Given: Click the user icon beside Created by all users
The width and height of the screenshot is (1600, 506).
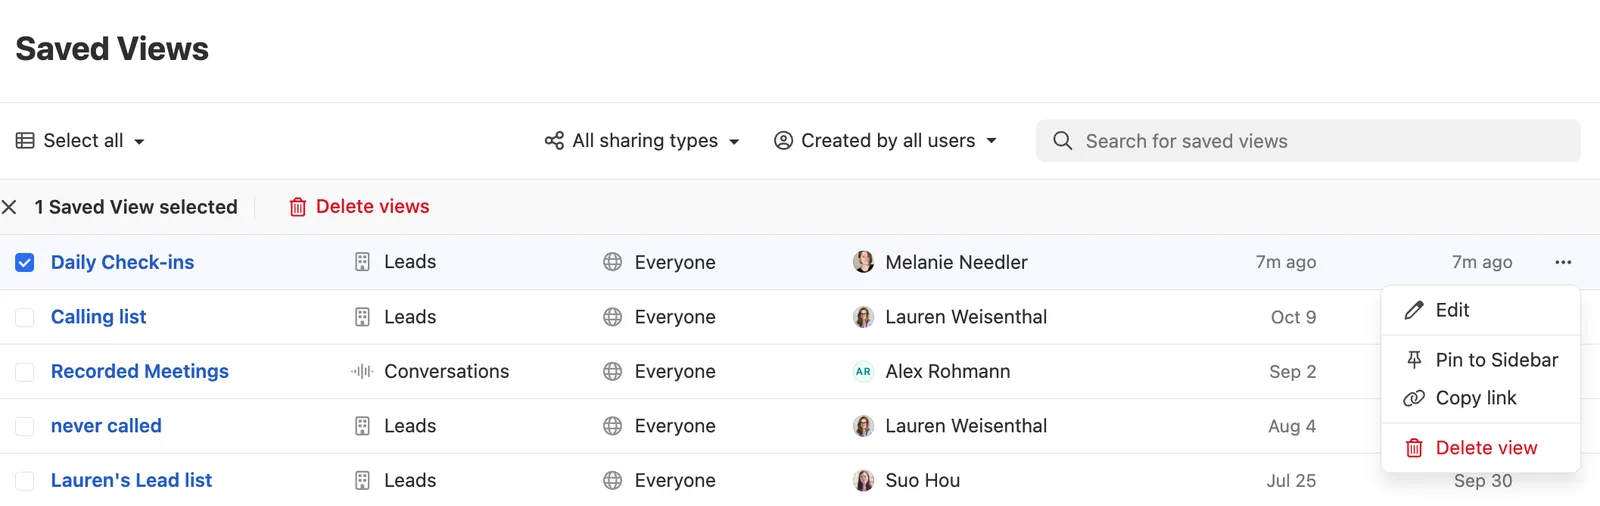Looking at the screenshot, I should pos(784,141).
